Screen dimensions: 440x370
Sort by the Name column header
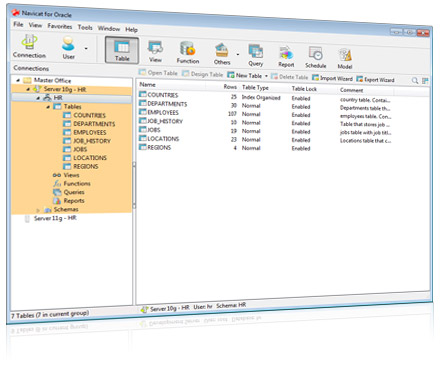(147, 85)
